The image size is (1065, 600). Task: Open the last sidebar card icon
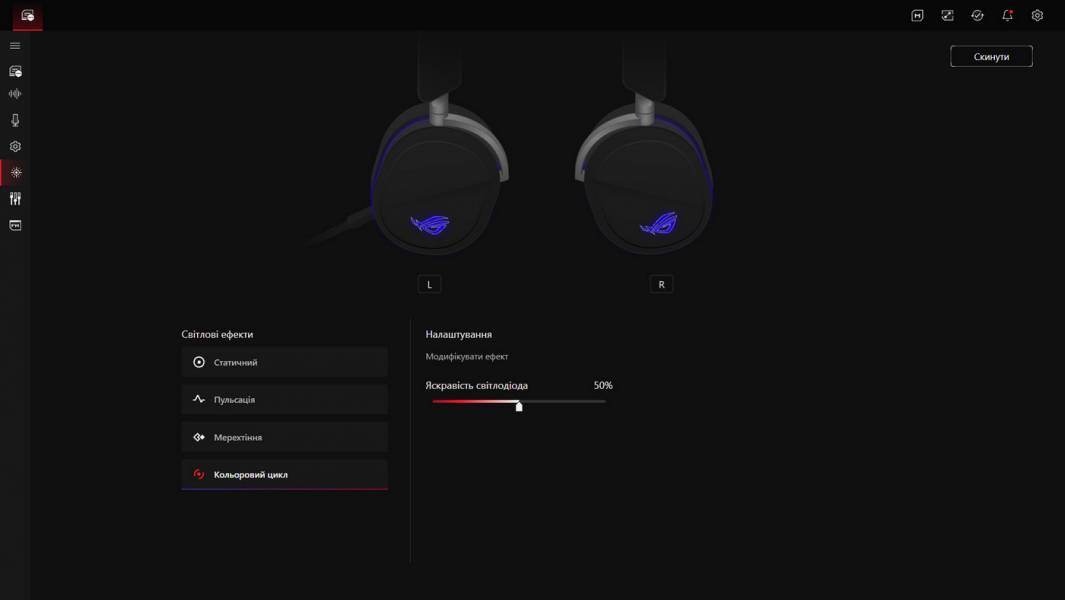click(x=15, y=225)
